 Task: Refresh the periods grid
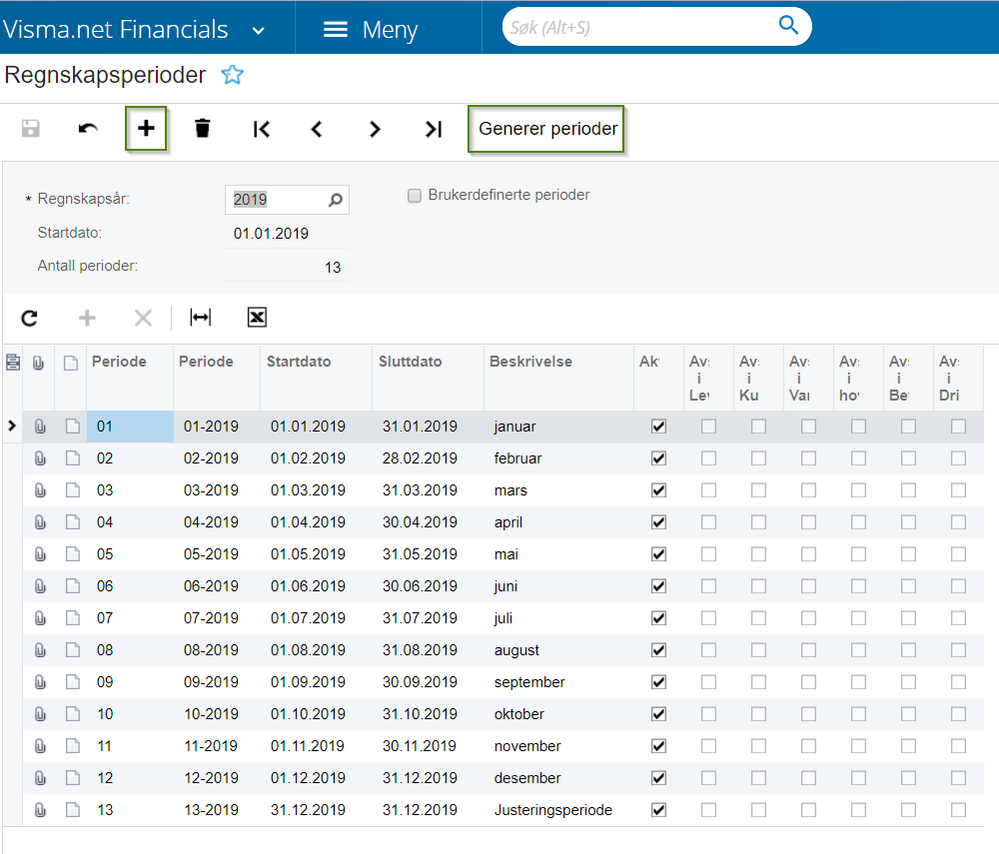pos(30,318)
